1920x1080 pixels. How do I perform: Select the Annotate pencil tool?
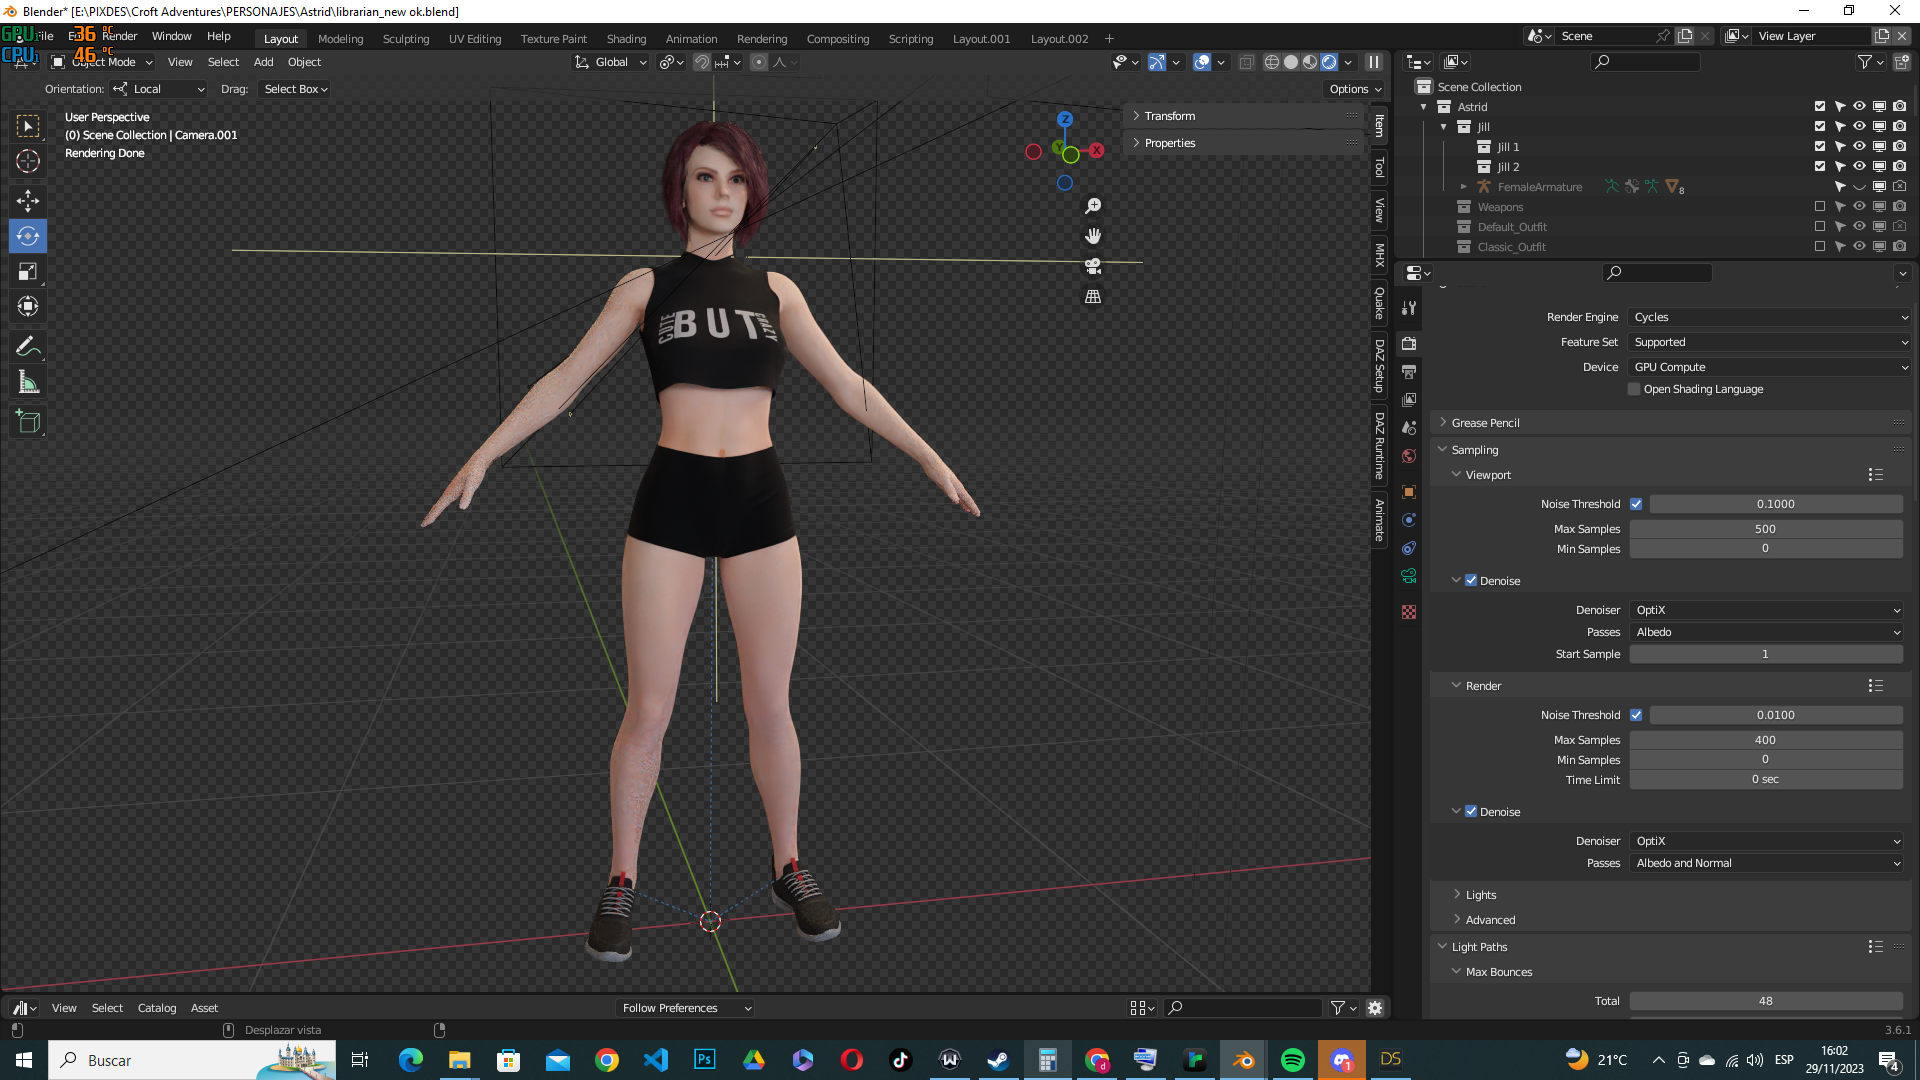coord(28,347)
